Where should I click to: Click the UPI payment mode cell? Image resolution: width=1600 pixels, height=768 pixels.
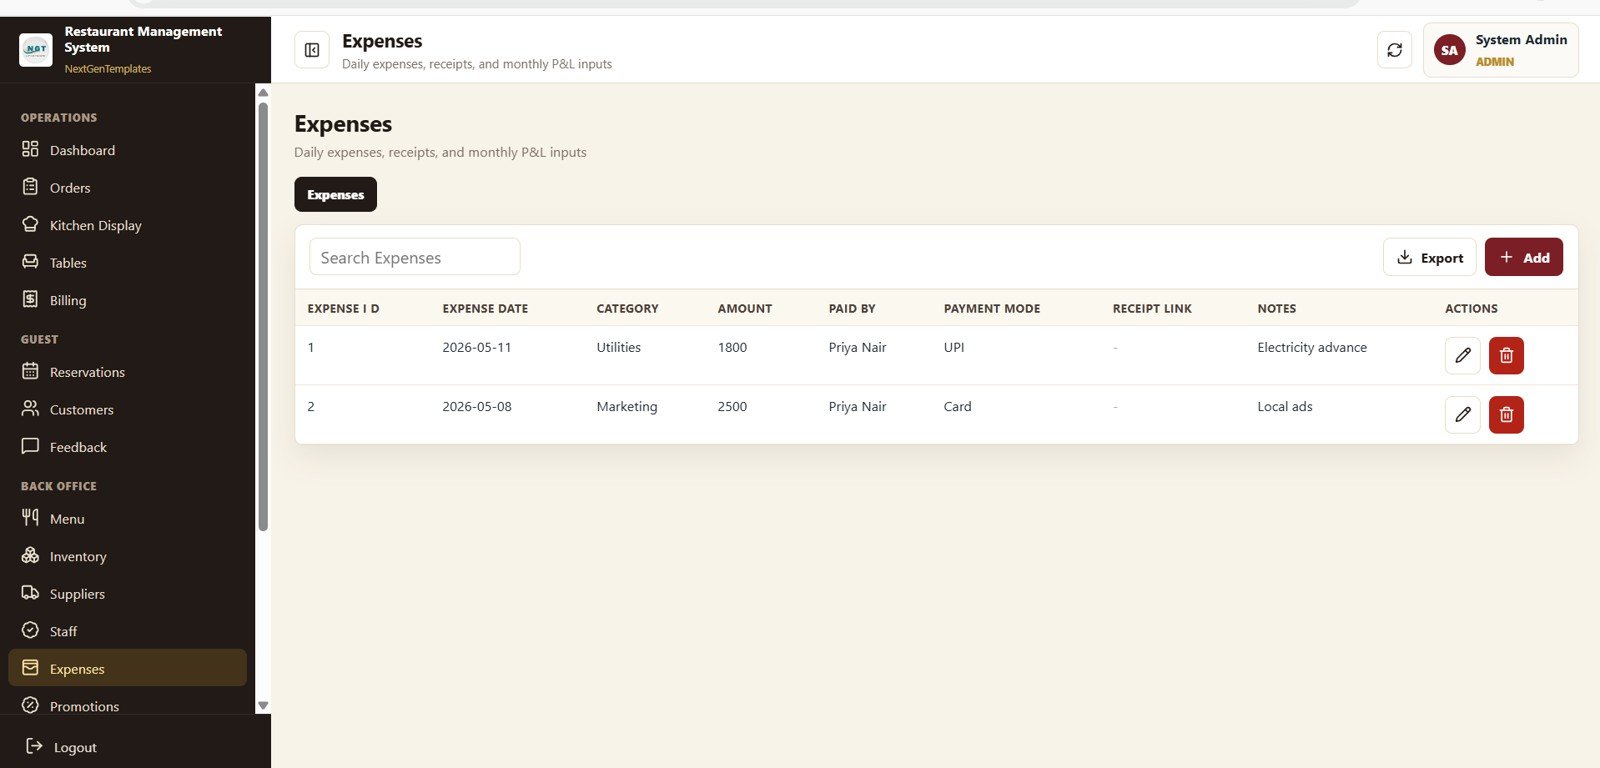[954, 347]
